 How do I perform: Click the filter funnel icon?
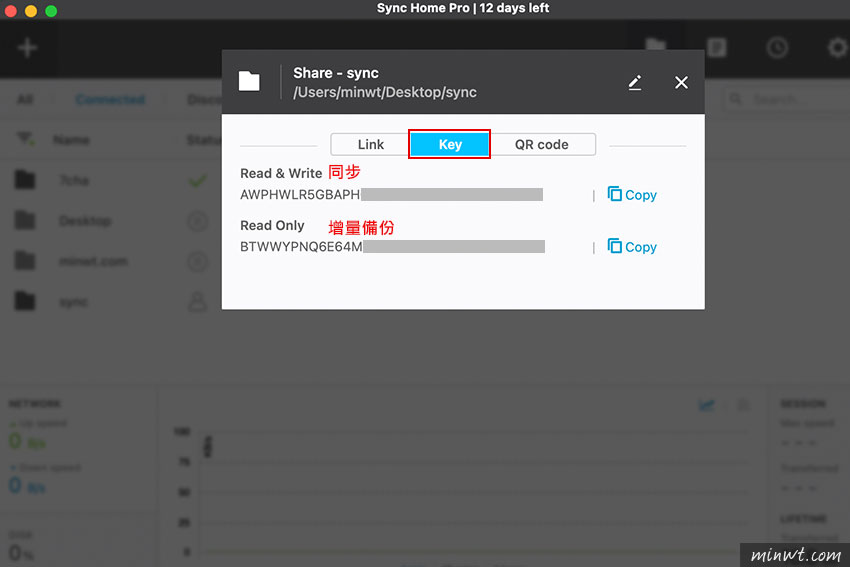[25, 139]
